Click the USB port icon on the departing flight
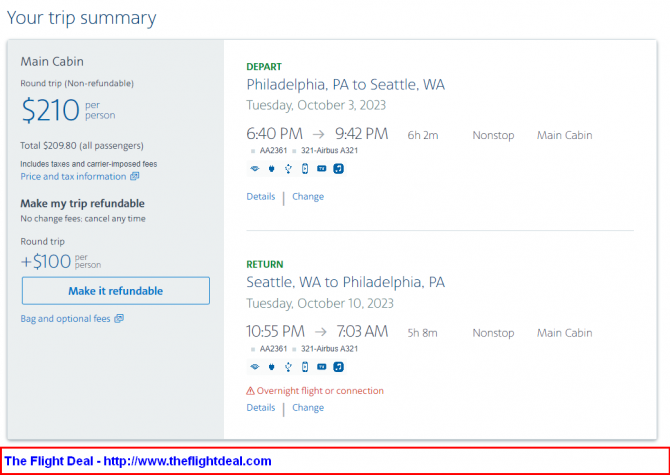The image size is (670, 475). [x=288, y=169]
